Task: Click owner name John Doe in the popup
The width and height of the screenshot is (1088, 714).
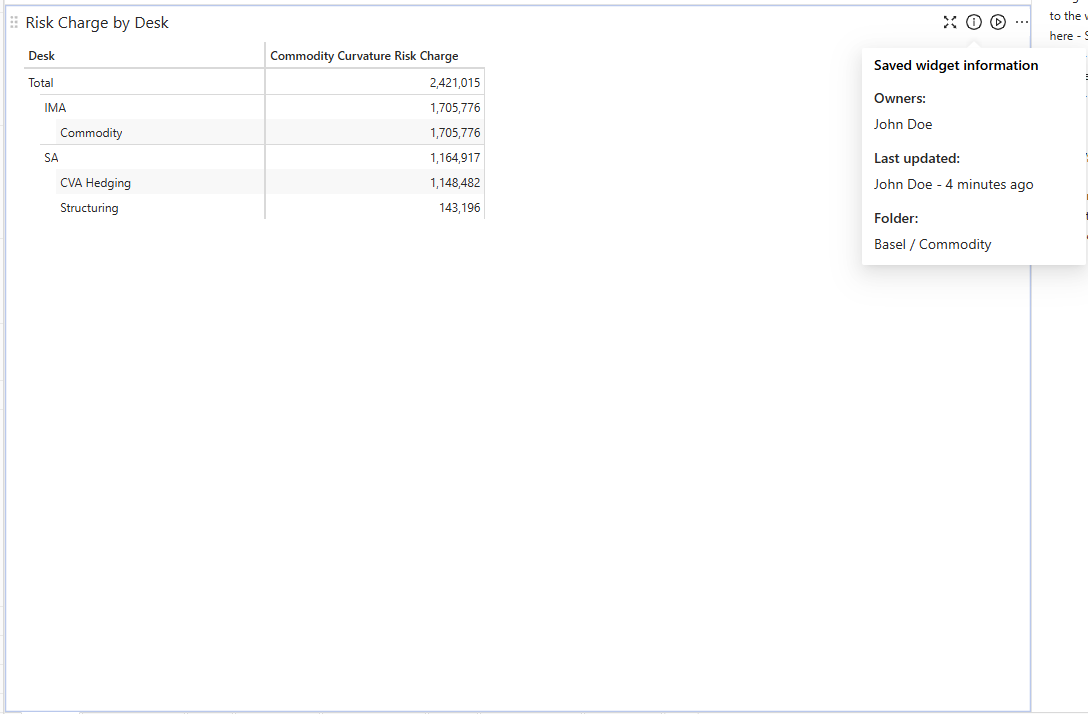Action: (902, 124)
